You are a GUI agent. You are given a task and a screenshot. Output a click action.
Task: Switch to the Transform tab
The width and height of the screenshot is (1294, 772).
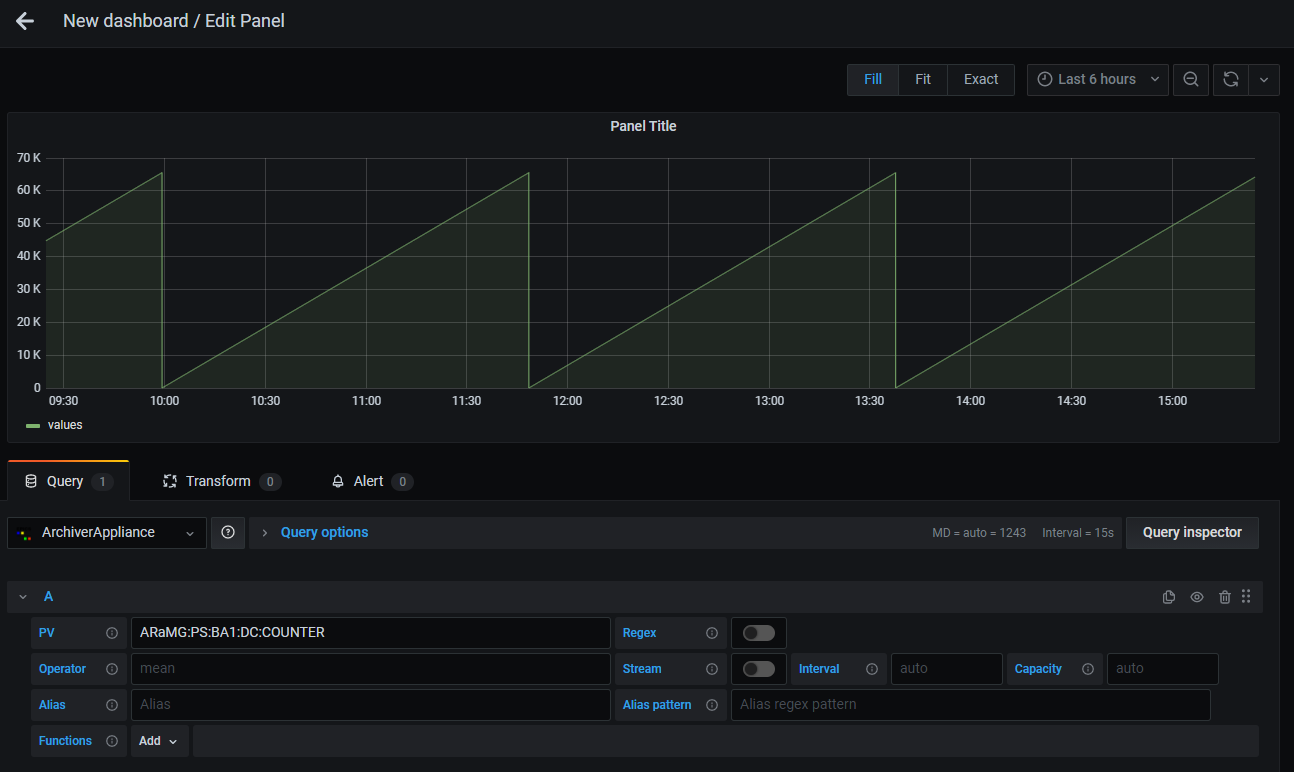coord(220,481)
